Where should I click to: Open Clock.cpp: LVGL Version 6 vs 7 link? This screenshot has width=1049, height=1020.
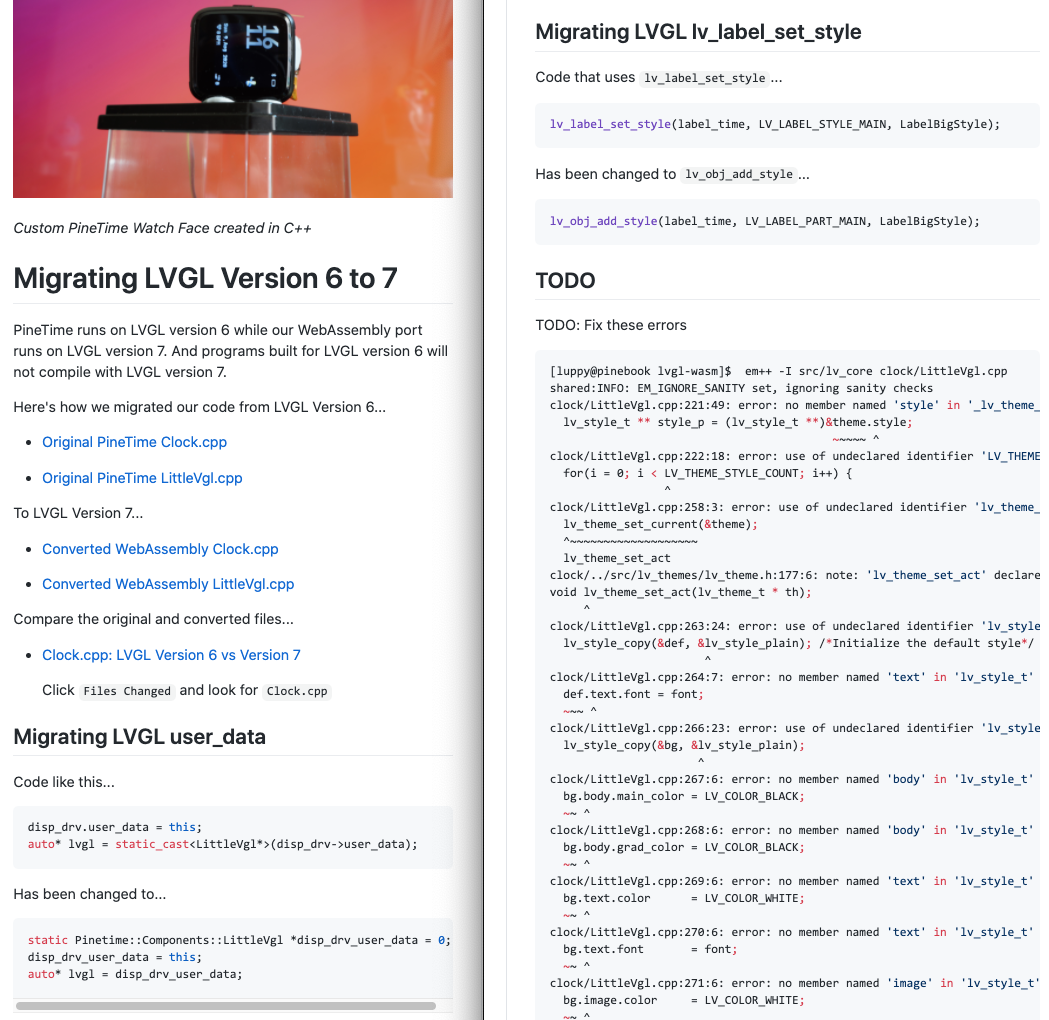[x=171, y=655]
